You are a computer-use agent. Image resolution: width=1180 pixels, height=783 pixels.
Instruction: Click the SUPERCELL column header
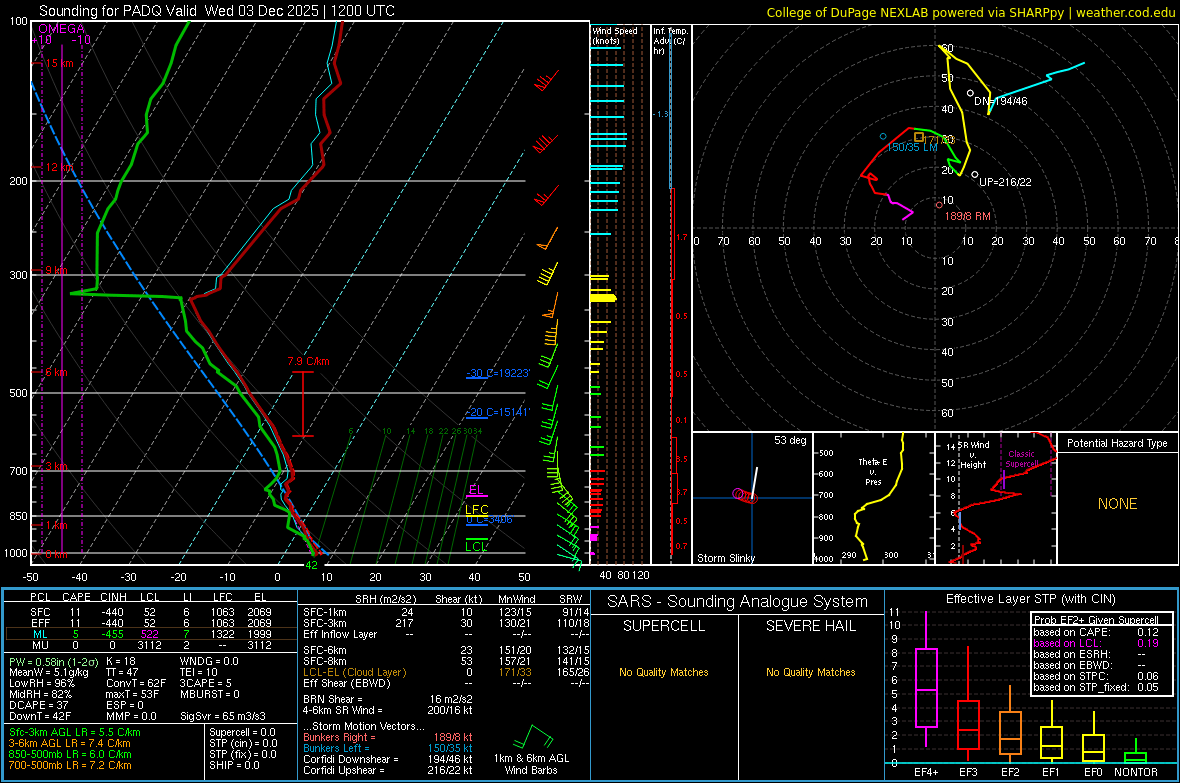coord(664,626)
